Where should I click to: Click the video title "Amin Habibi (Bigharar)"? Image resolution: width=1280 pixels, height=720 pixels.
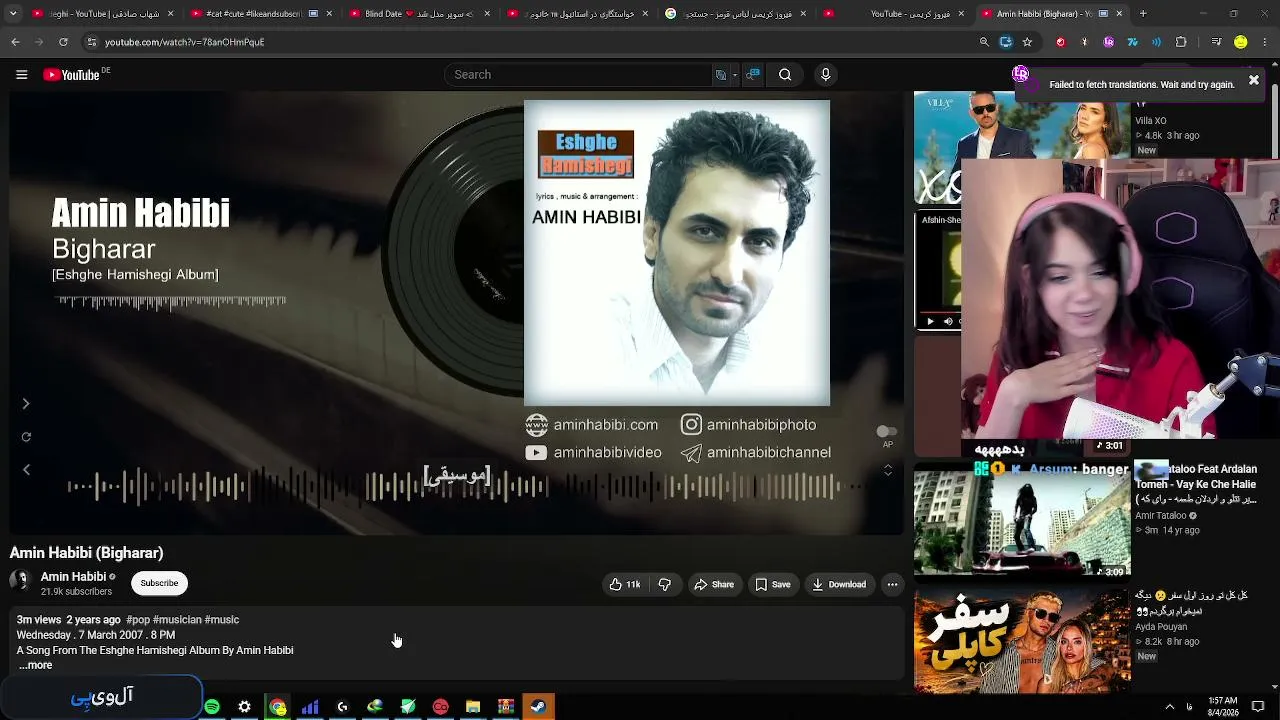tap(86, 553)
